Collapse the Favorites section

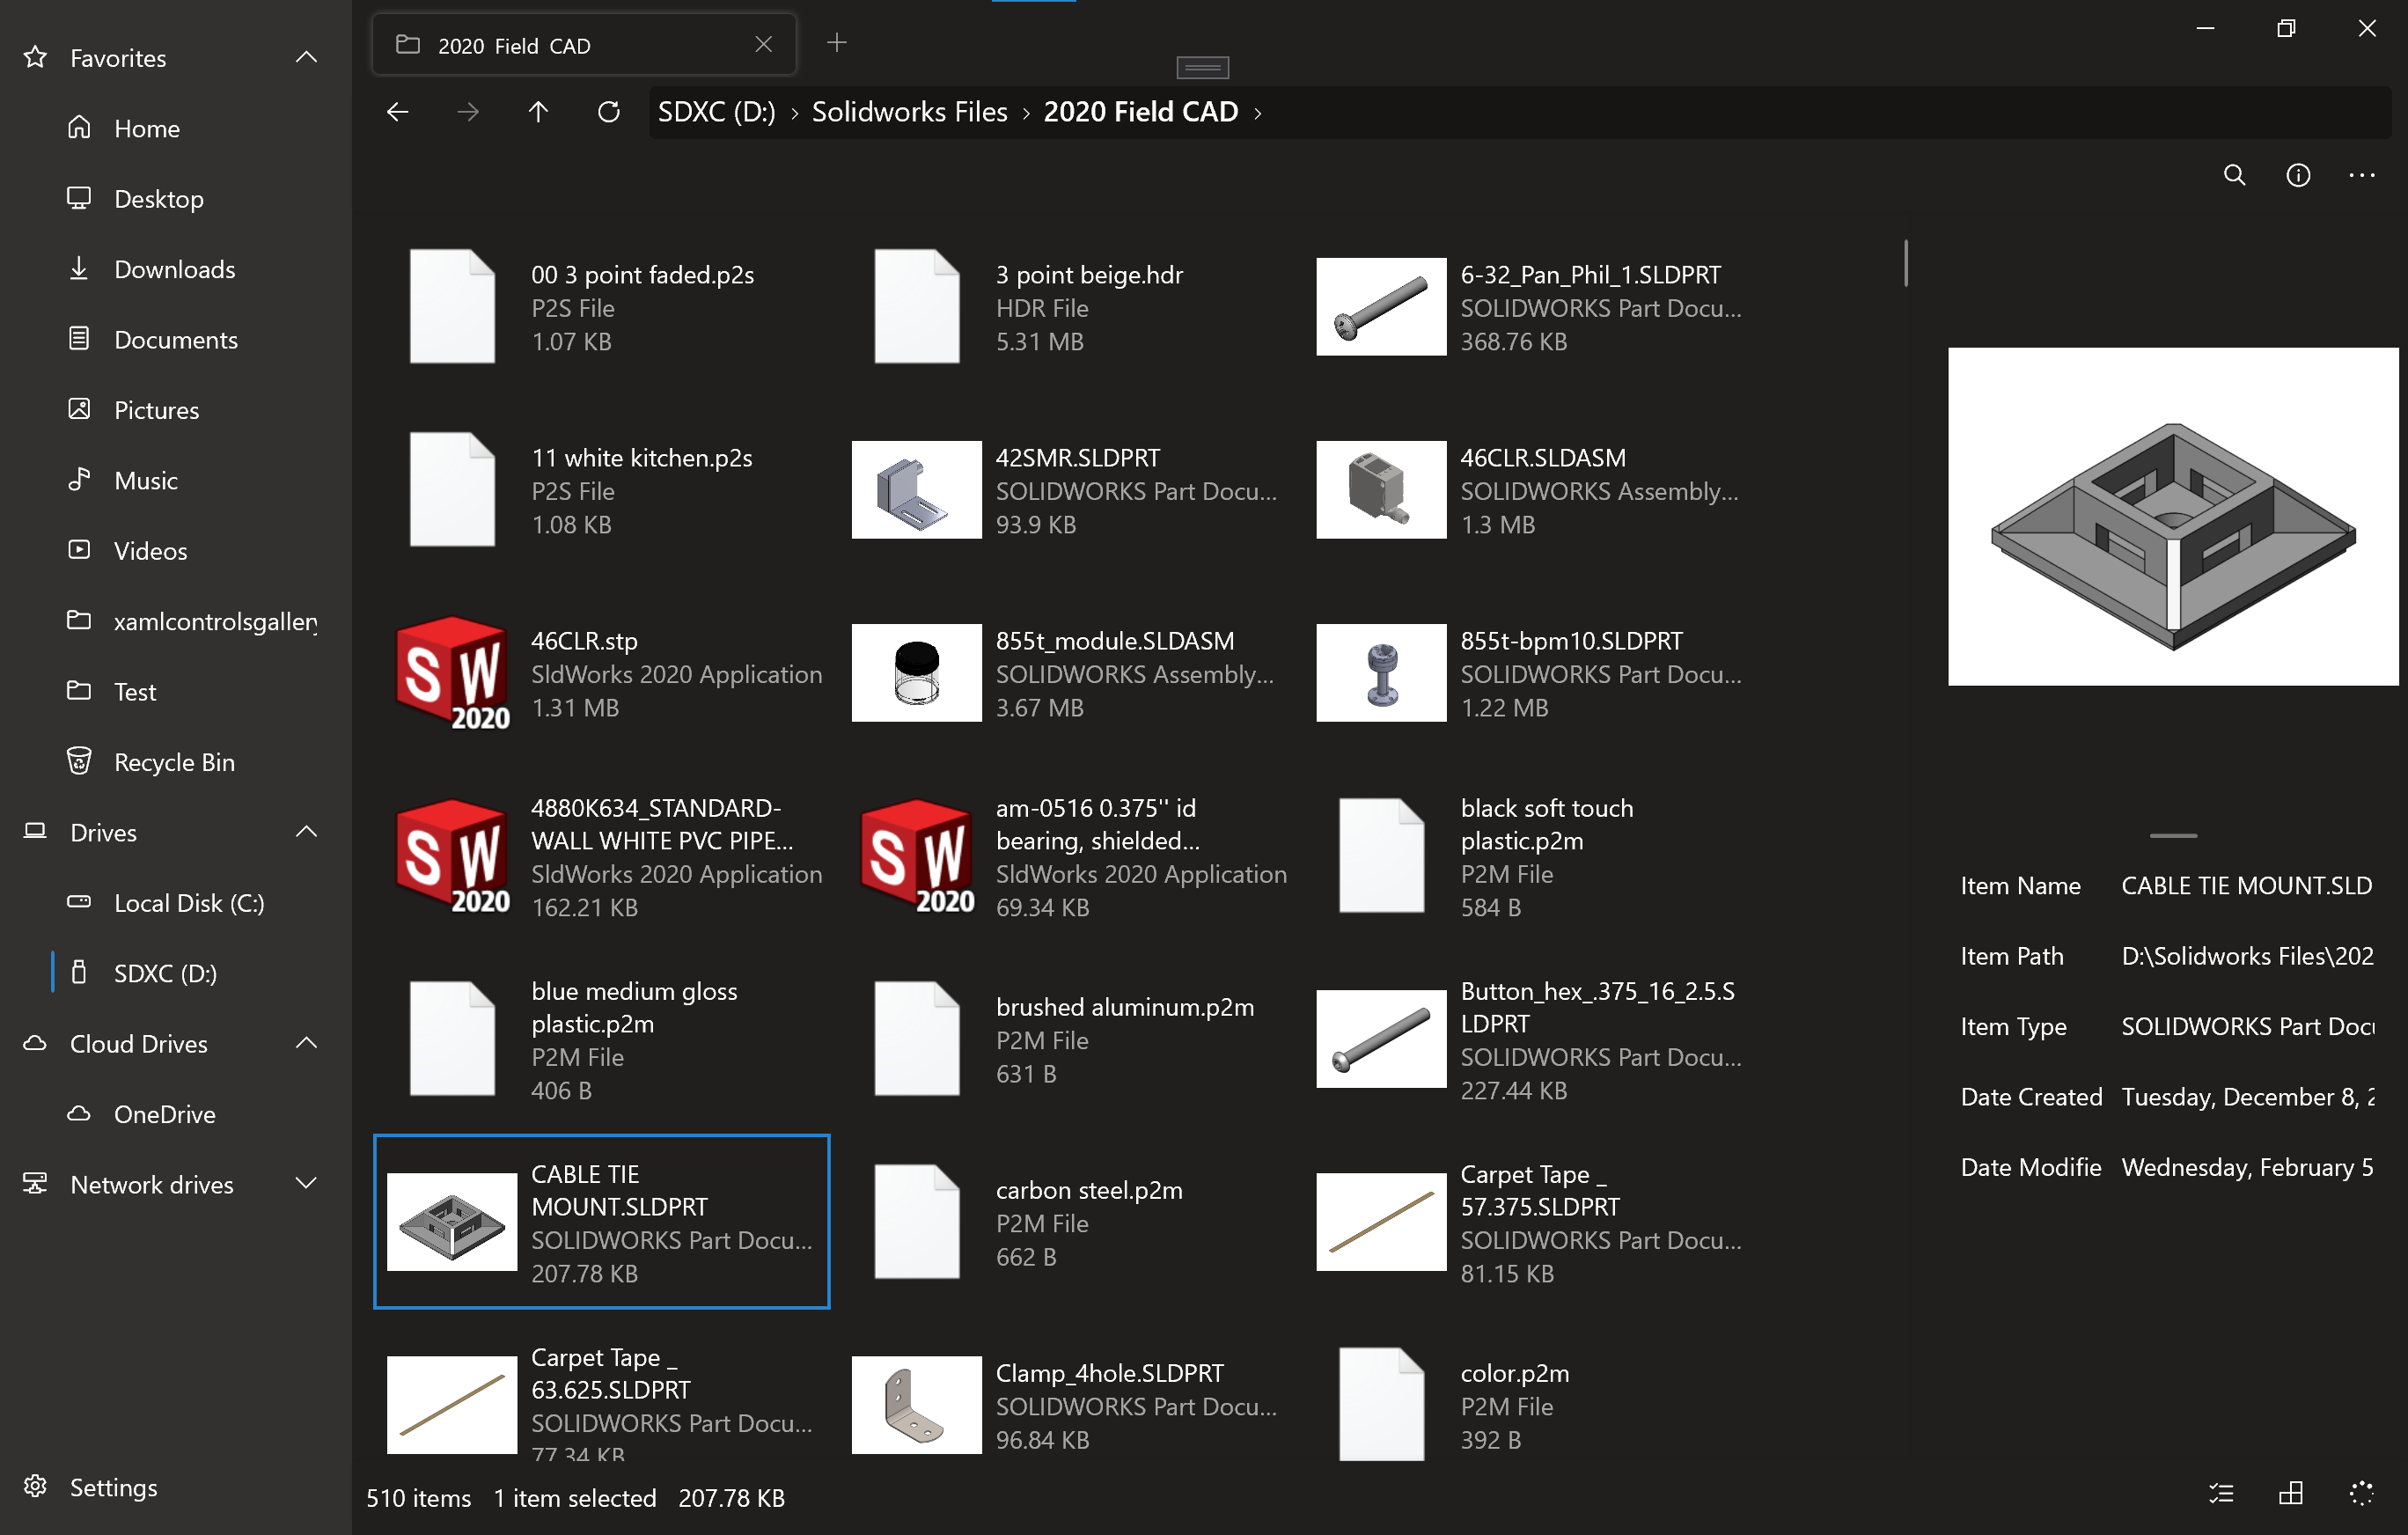(307, 58)
